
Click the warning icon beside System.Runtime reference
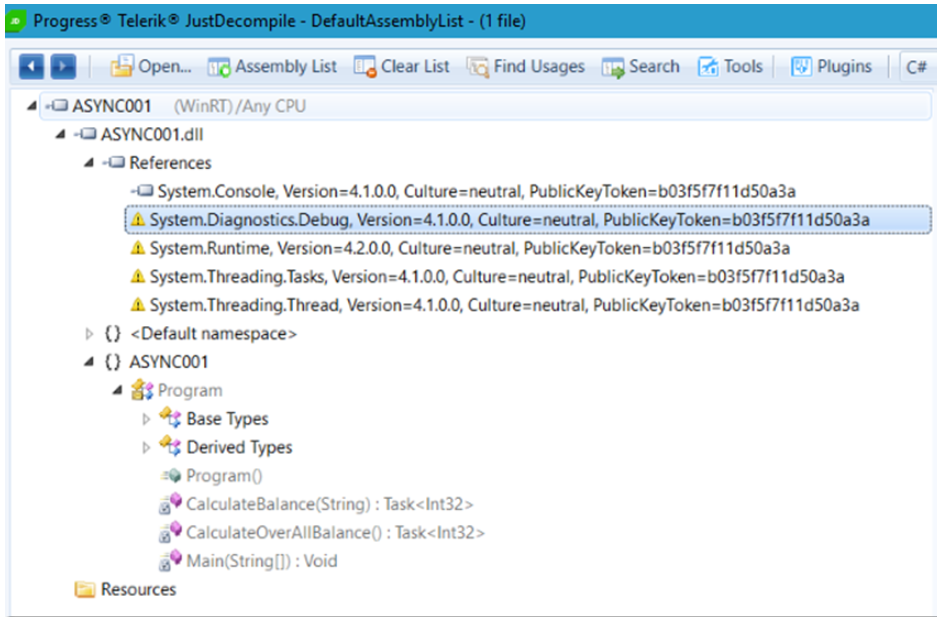(x=137, y=248)
